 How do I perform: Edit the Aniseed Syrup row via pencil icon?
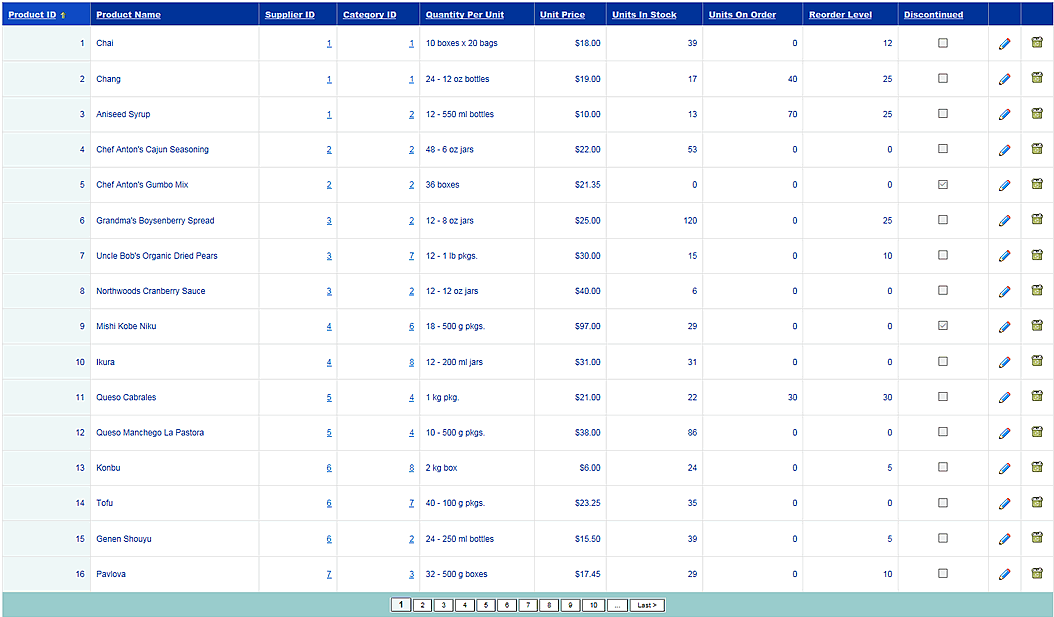pyautogui.click(x=1004, y=115)
